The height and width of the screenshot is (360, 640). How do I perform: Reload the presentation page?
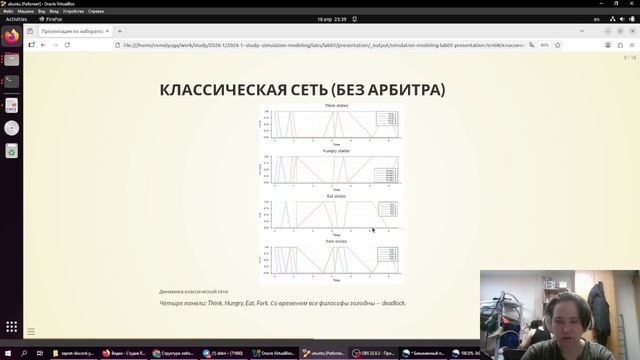tap(67, 45)
